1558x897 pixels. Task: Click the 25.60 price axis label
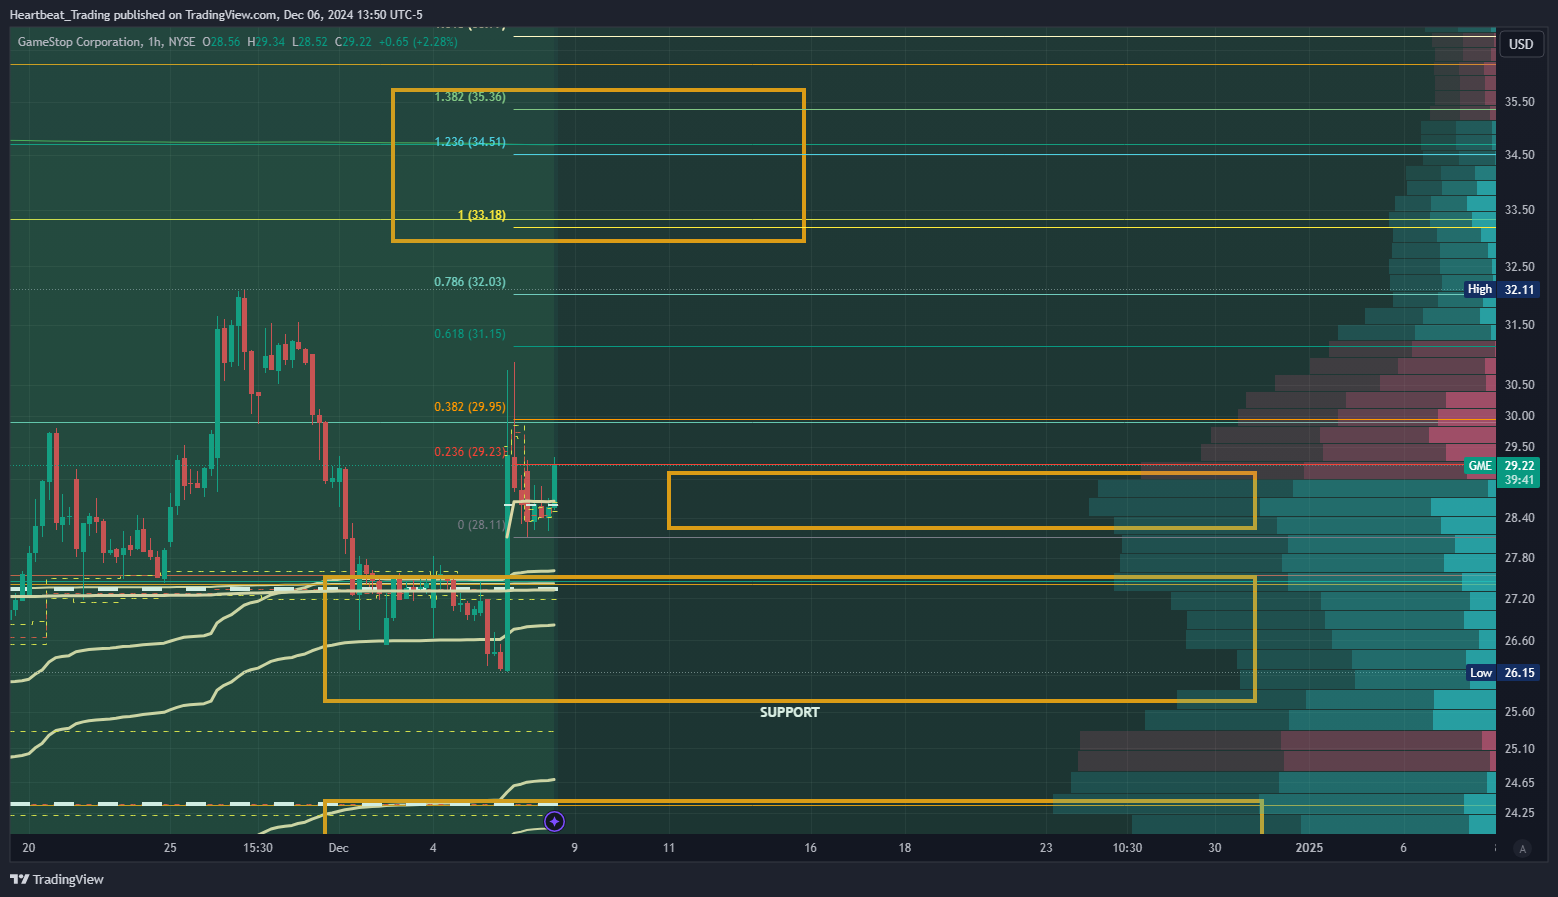coord(1520,712)
